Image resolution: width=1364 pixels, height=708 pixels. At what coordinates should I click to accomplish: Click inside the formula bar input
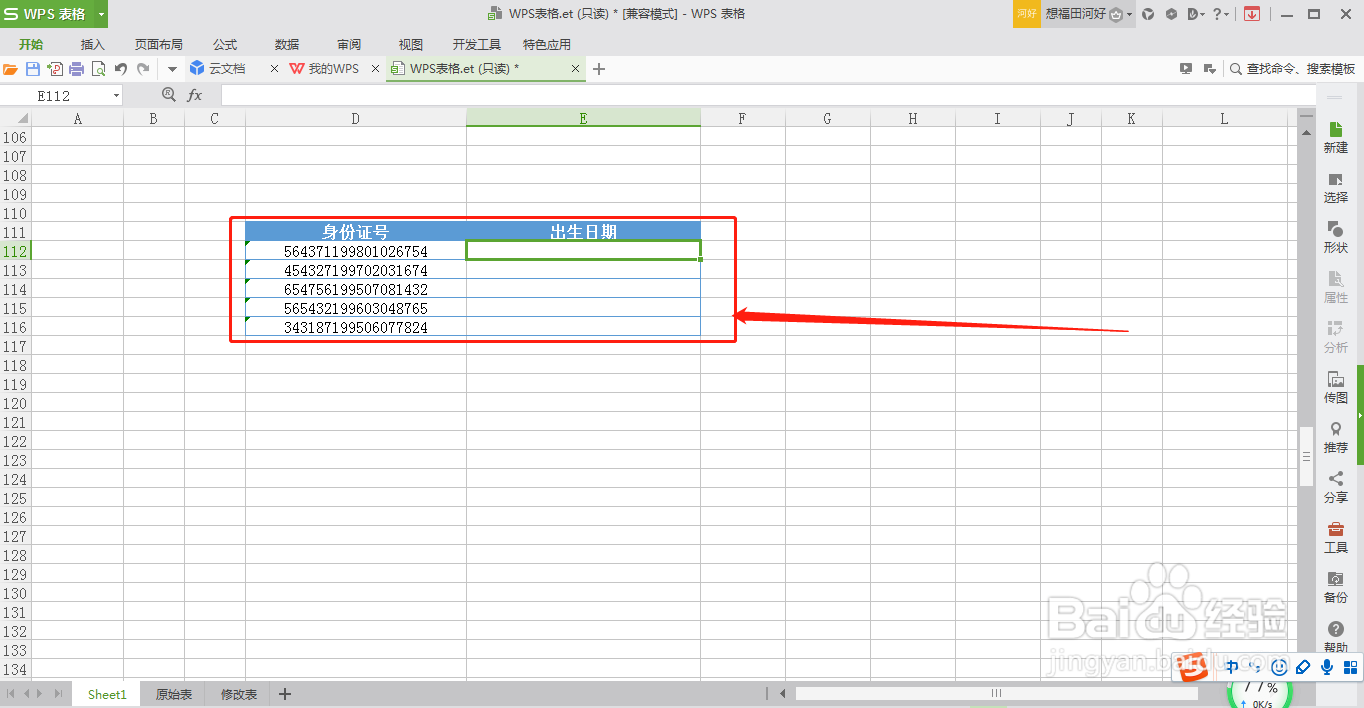coord(768,95)
